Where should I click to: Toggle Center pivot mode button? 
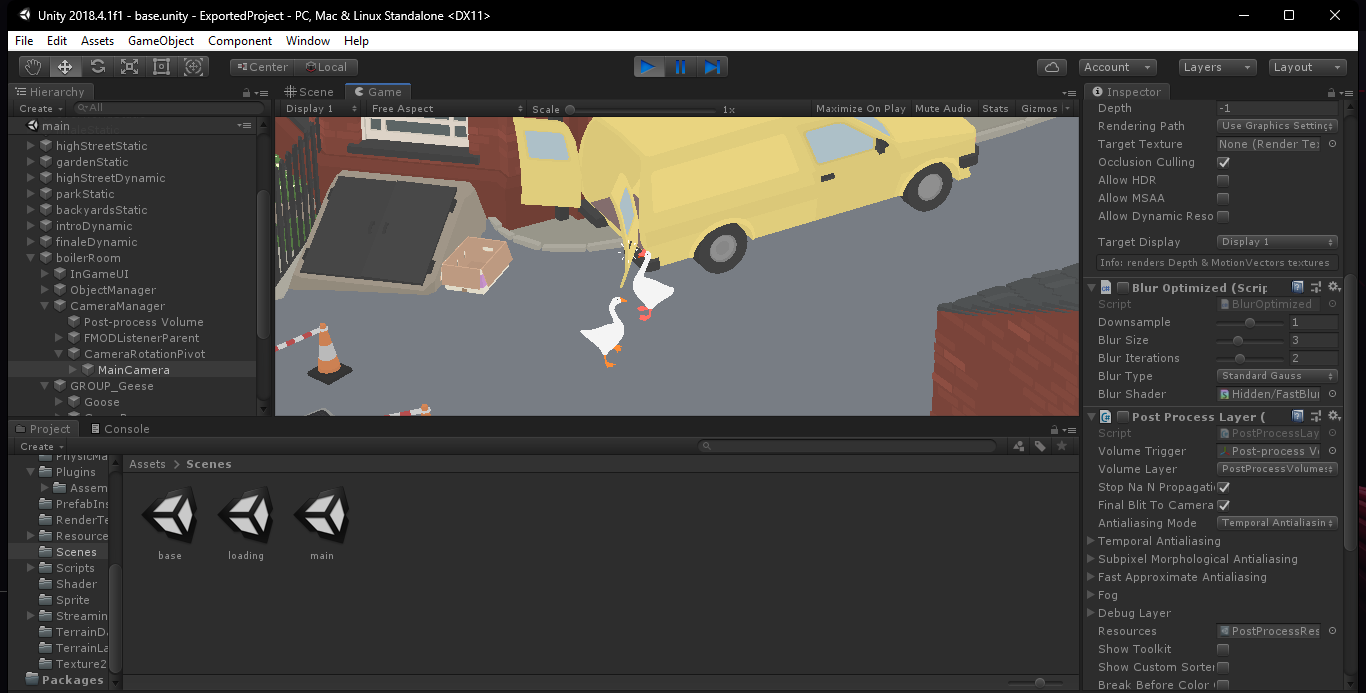click(260, 67)
